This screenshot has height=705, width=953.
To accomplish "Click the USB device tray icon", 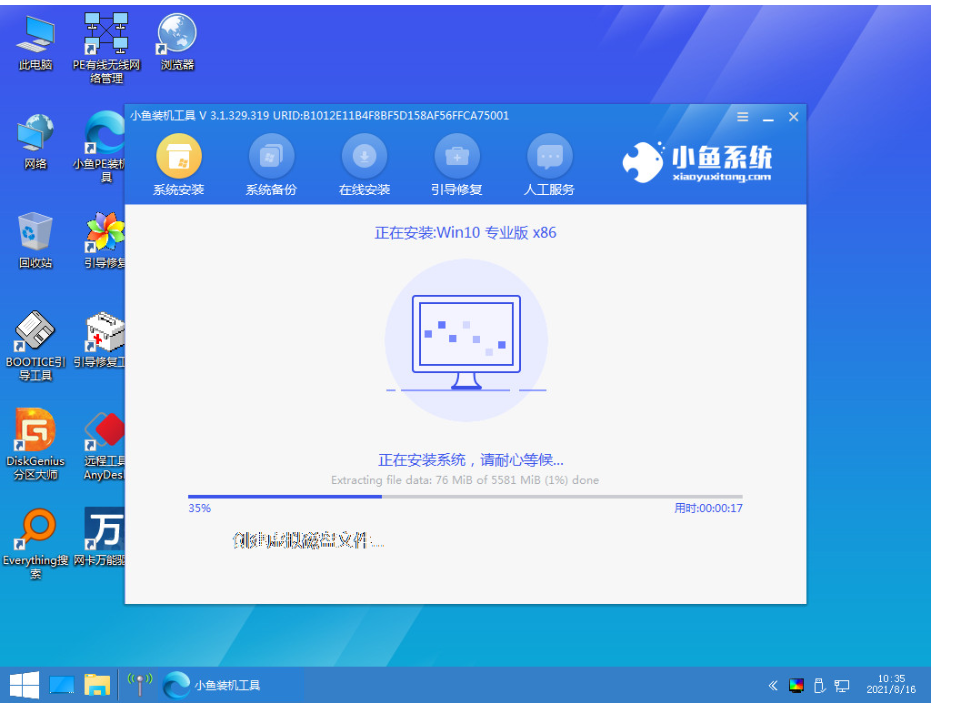I will [819, 686].
